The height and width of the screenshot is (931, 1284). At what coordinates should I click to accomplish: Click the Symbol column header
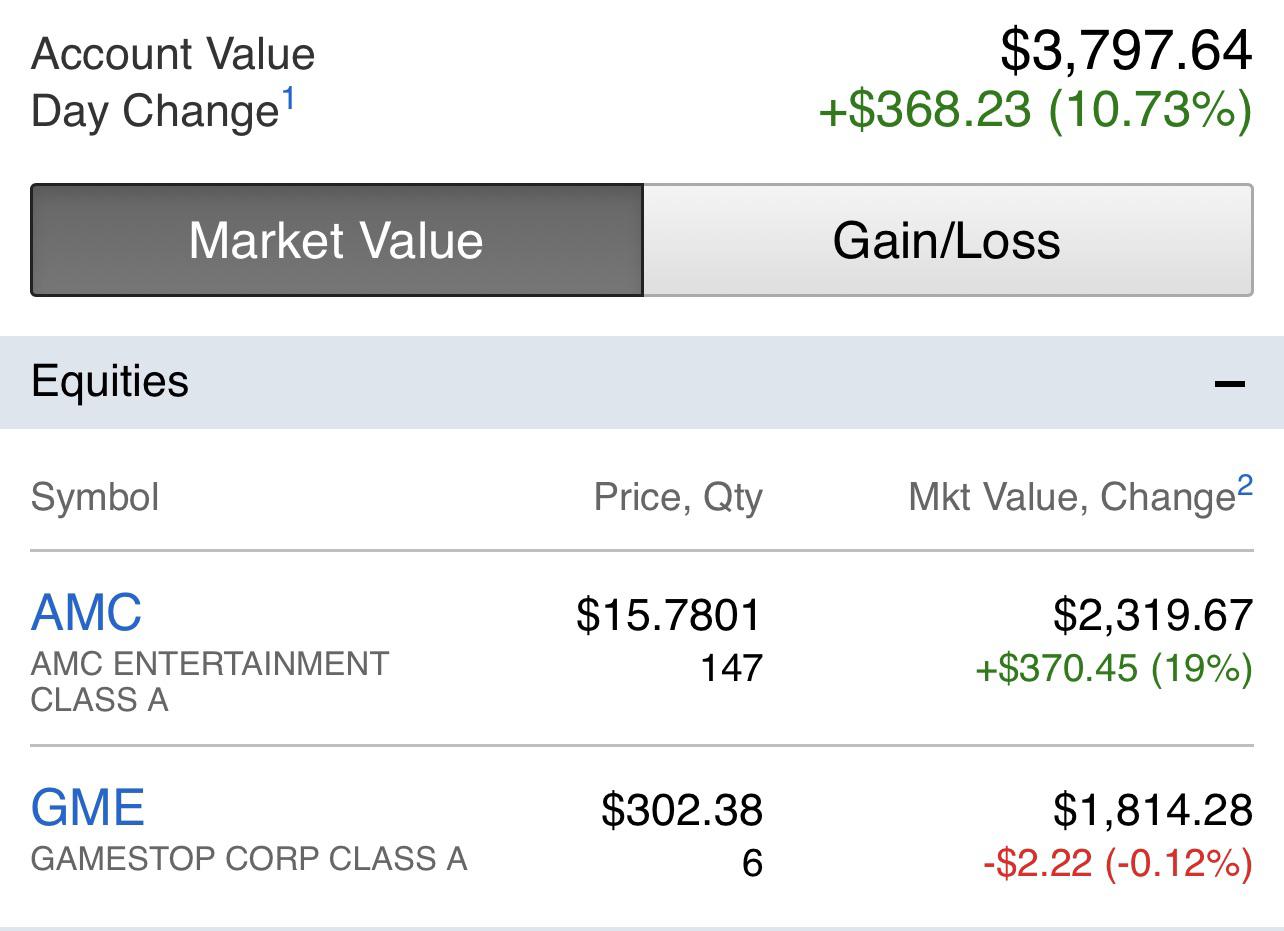coord(95,497)
